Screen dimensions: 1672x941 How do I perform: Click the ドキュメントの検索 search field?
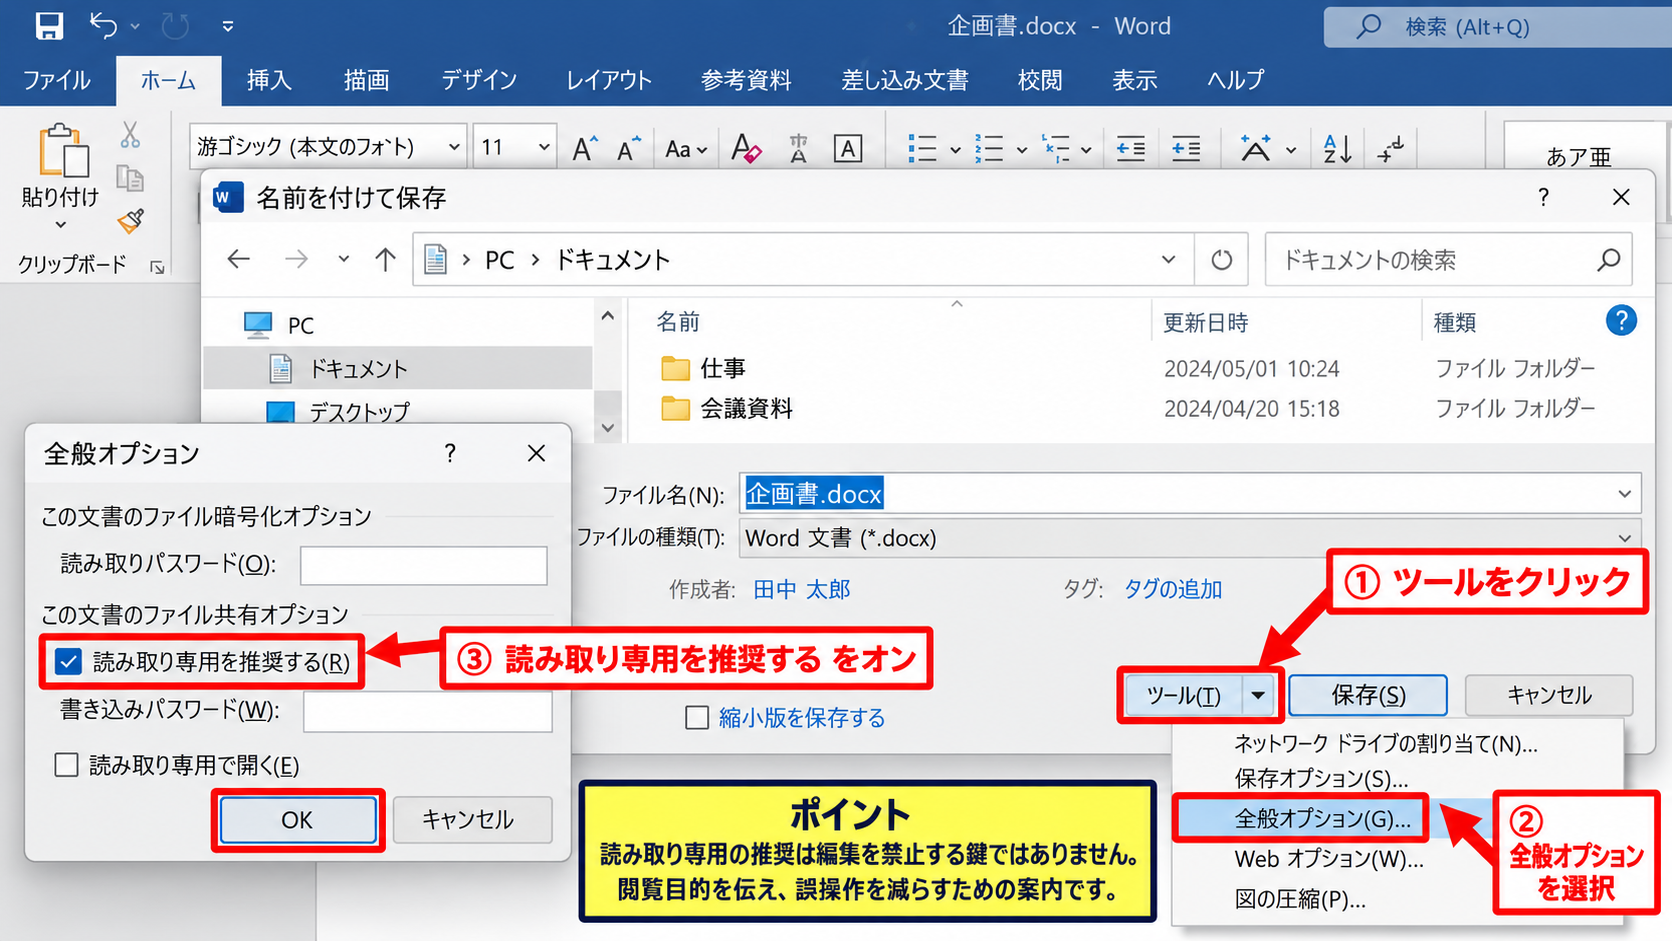click(1448, 260)
